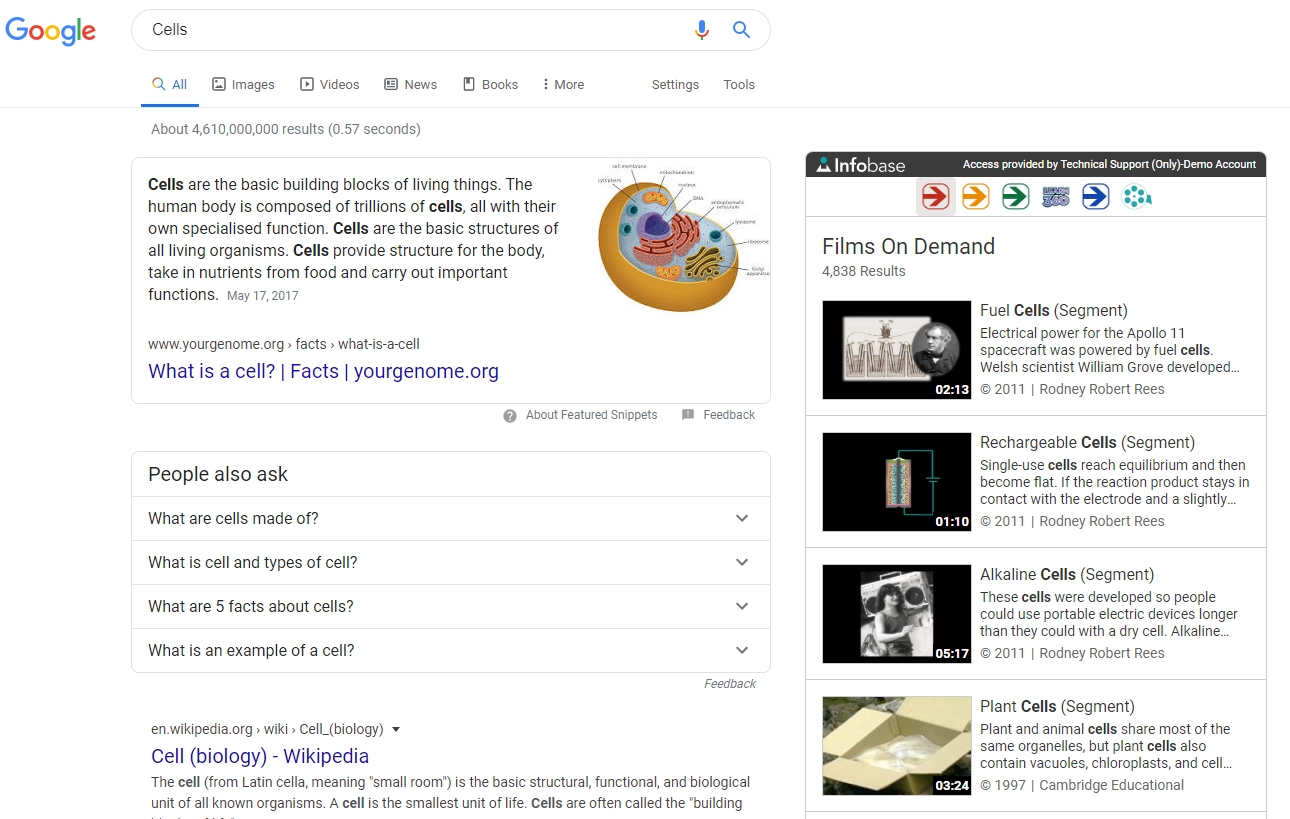Click the Google logo
Viewport: 1290px width, 819px height.
click(51, 31)
